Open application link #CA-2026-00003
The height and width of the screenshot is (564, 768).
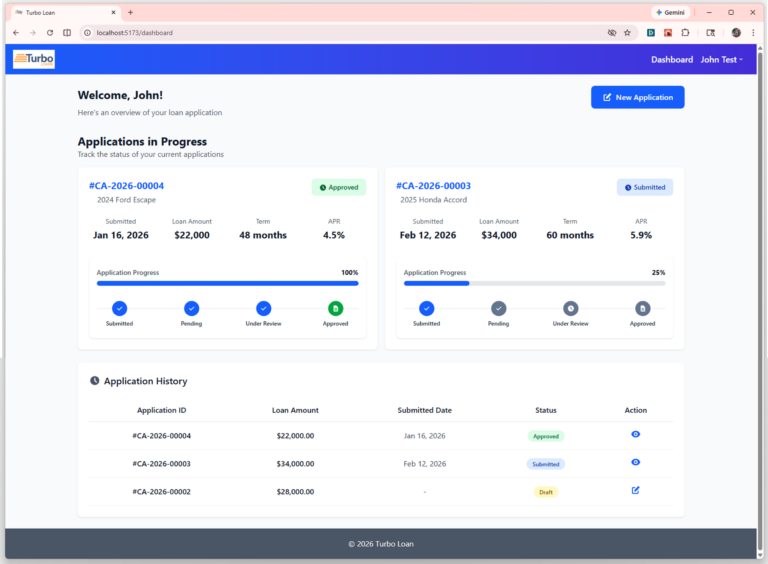click(433, 186)
